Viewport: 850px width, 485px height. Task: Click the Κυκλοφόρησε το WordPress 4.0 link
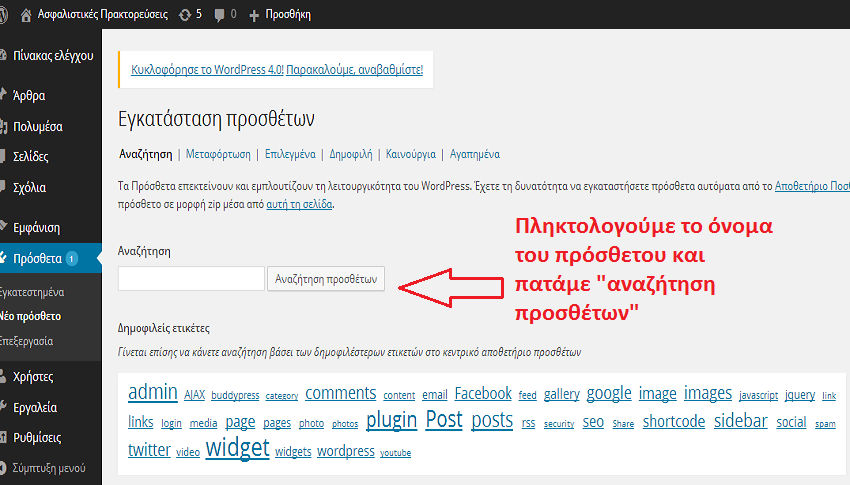point(207,70)
